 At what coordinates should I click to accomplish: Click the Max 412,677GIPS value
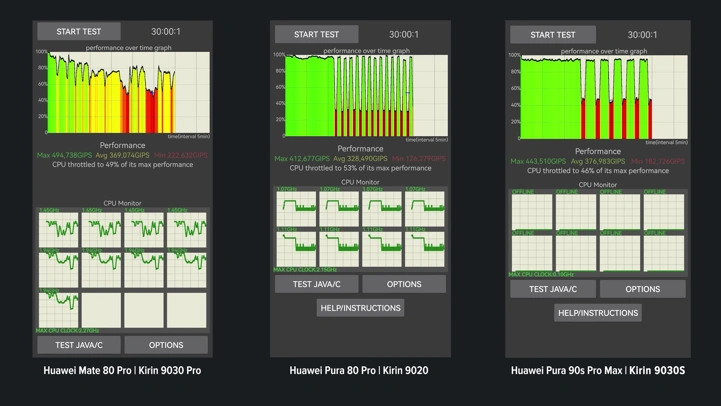click(302, 158)
